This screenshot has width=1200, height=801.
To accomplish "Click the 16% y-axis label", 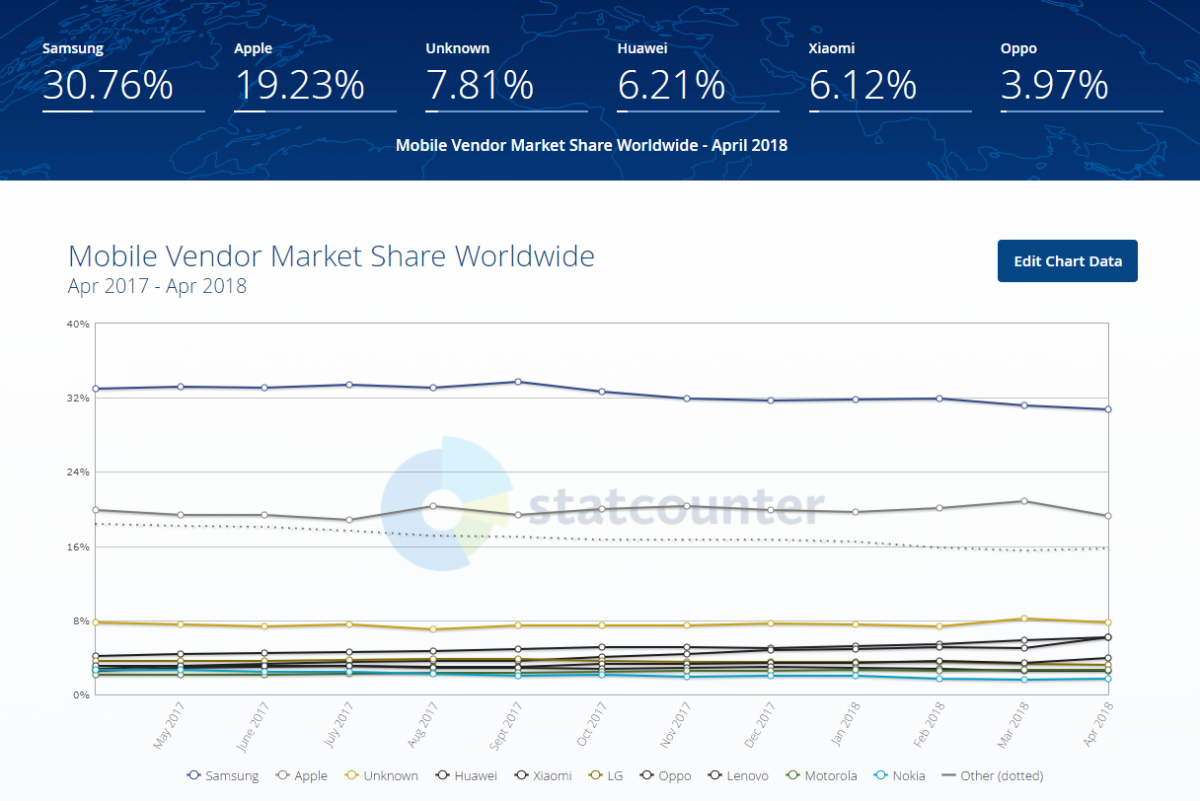I will tap(79, 547).
